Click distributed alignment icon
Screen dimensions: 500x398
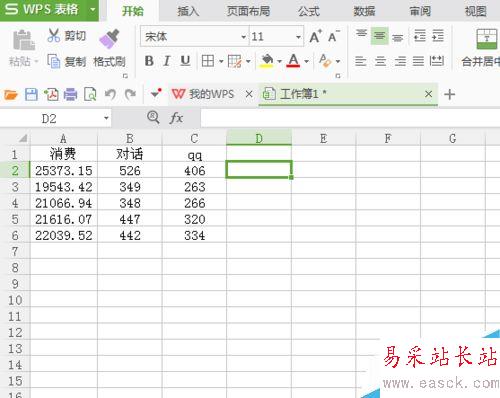437,61
